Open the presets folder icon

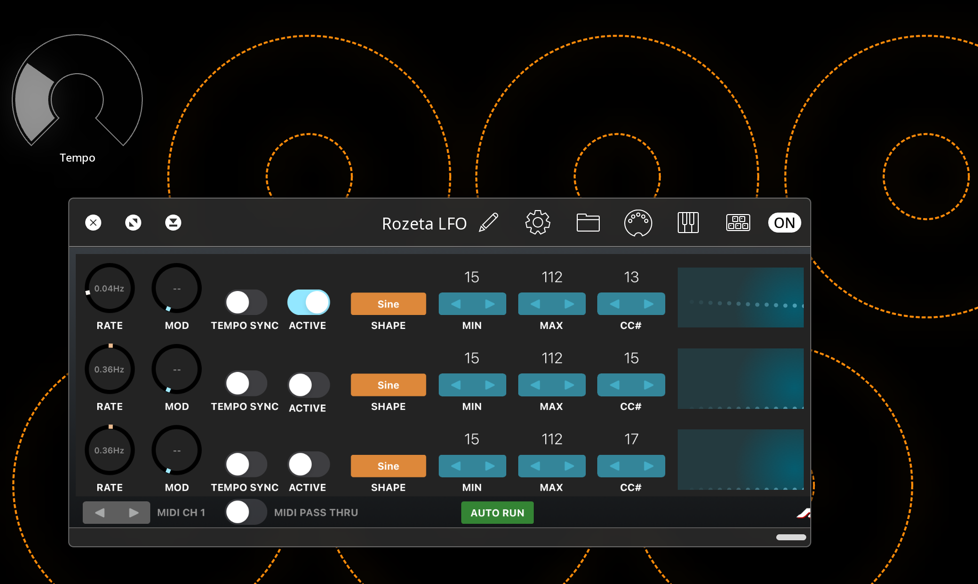tap(588, 223)
